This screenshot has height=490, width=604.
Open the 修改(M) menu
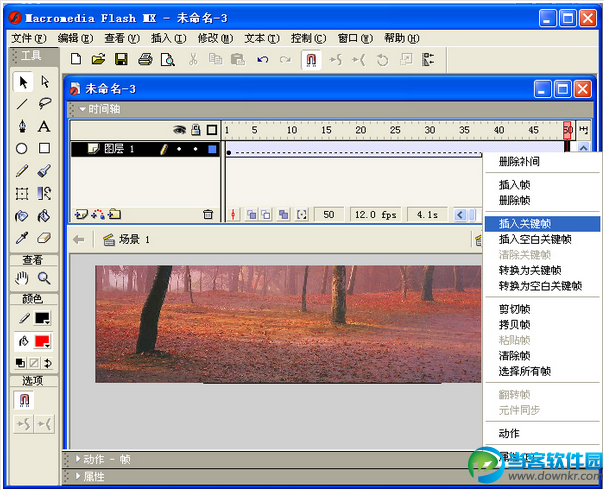coord(215,38)
